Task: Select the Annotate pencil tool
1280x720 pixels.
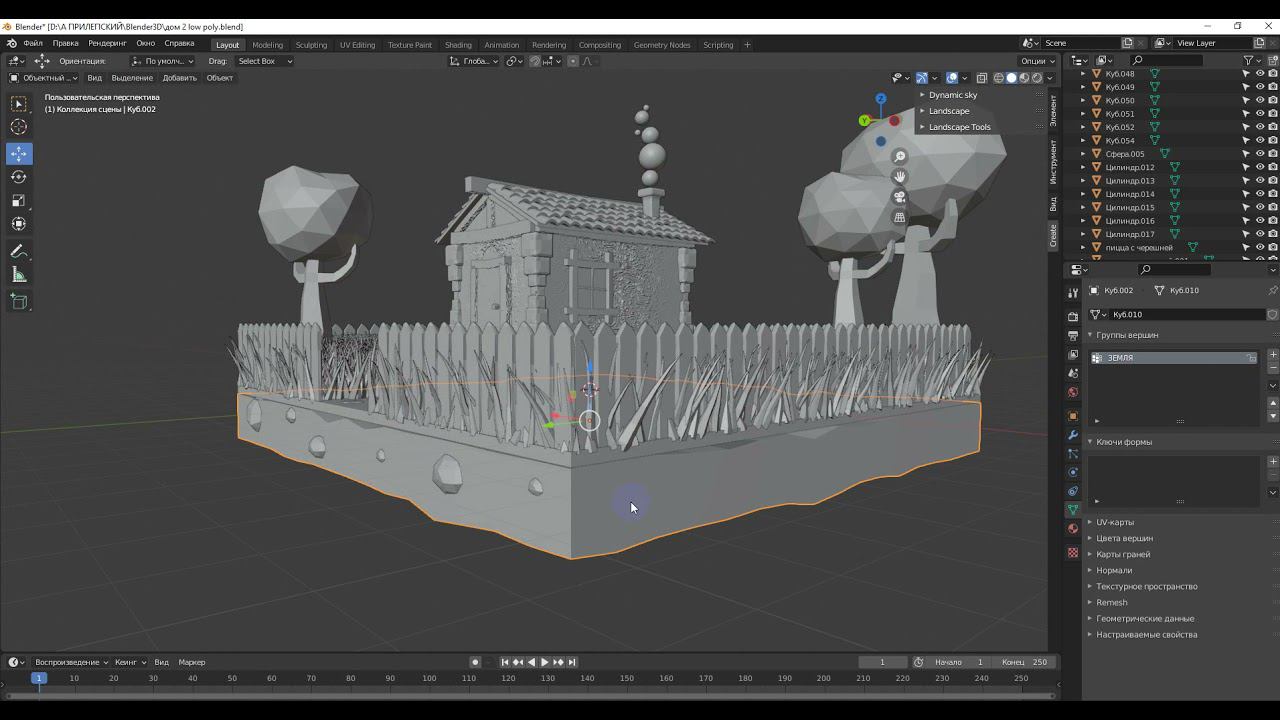Action: (x=19, y=251)
